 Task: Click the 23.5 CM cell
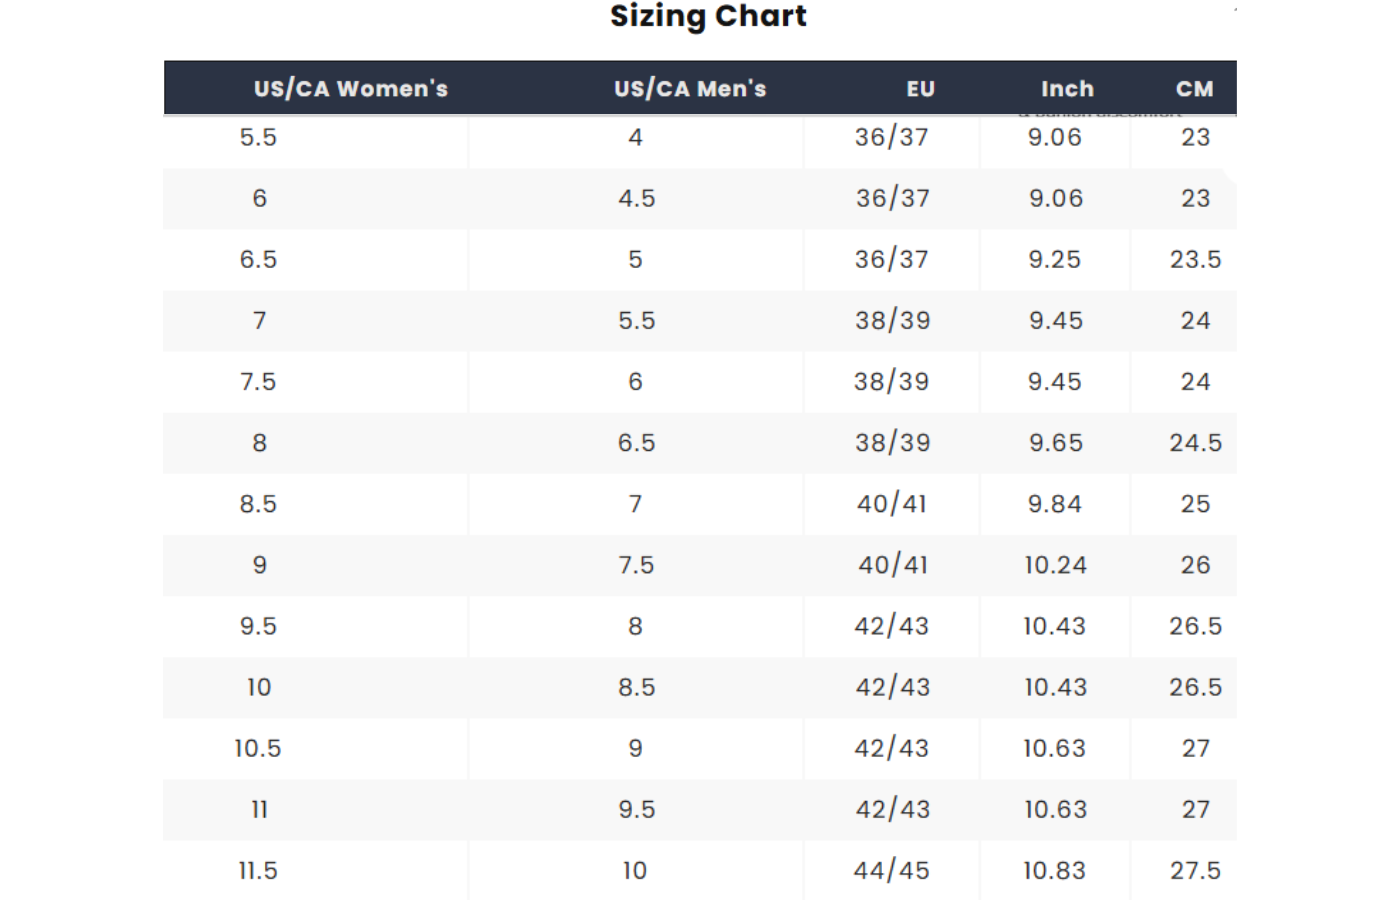pyautogui.click(x=1195, y=260)
